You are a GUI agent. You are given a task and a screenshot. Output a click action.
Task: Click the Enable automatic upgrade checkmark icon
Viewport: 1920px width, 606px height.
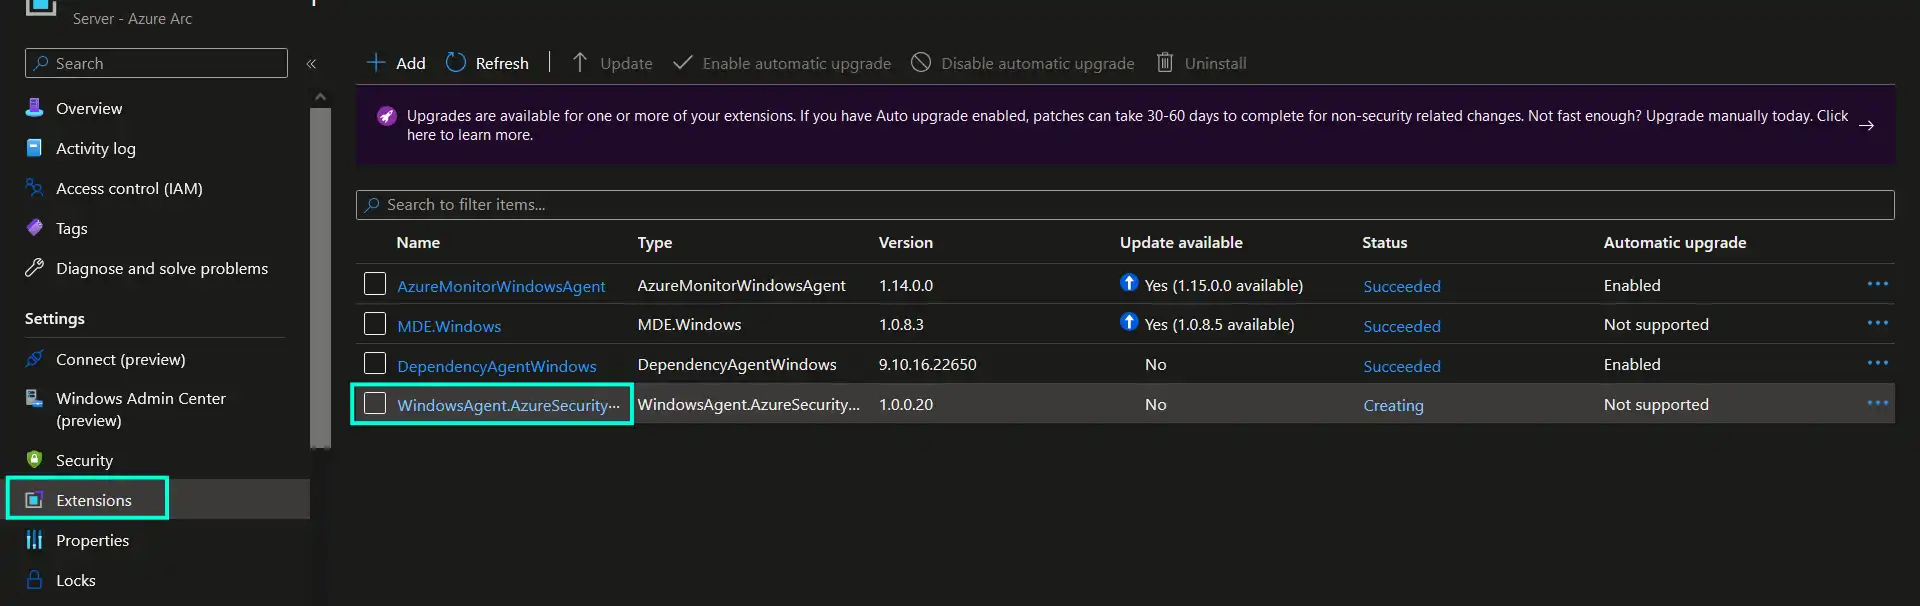[683, 63]
